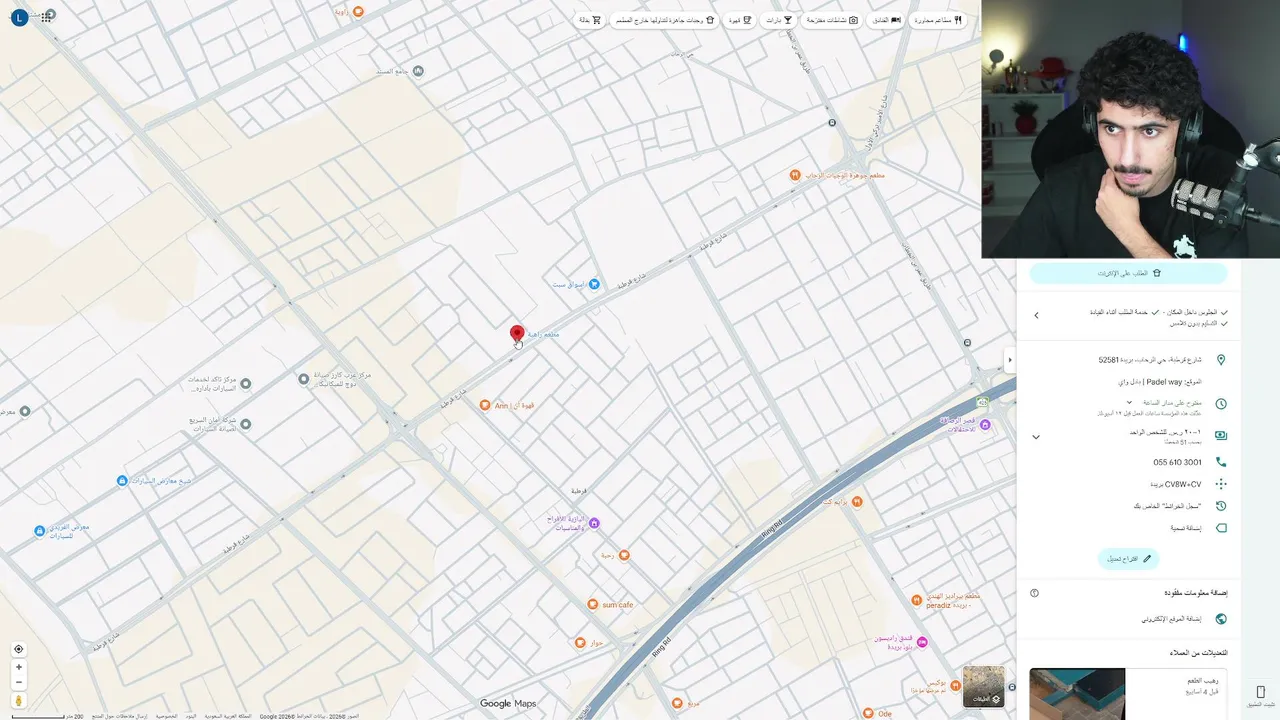1280x720 pixels.
Task: Copy the plus code CV8W+CV
Action: click(1175, 484)
